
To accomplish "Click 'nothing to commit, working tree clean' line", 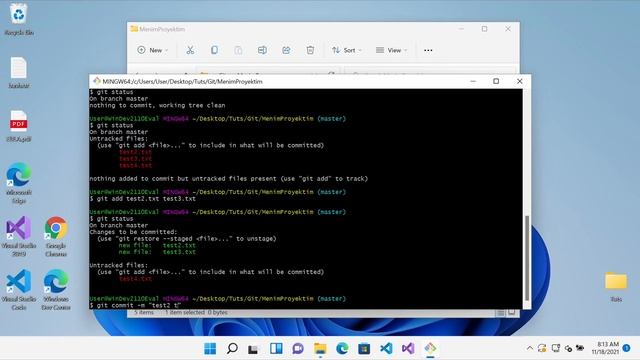I will [x=157, y=105].
